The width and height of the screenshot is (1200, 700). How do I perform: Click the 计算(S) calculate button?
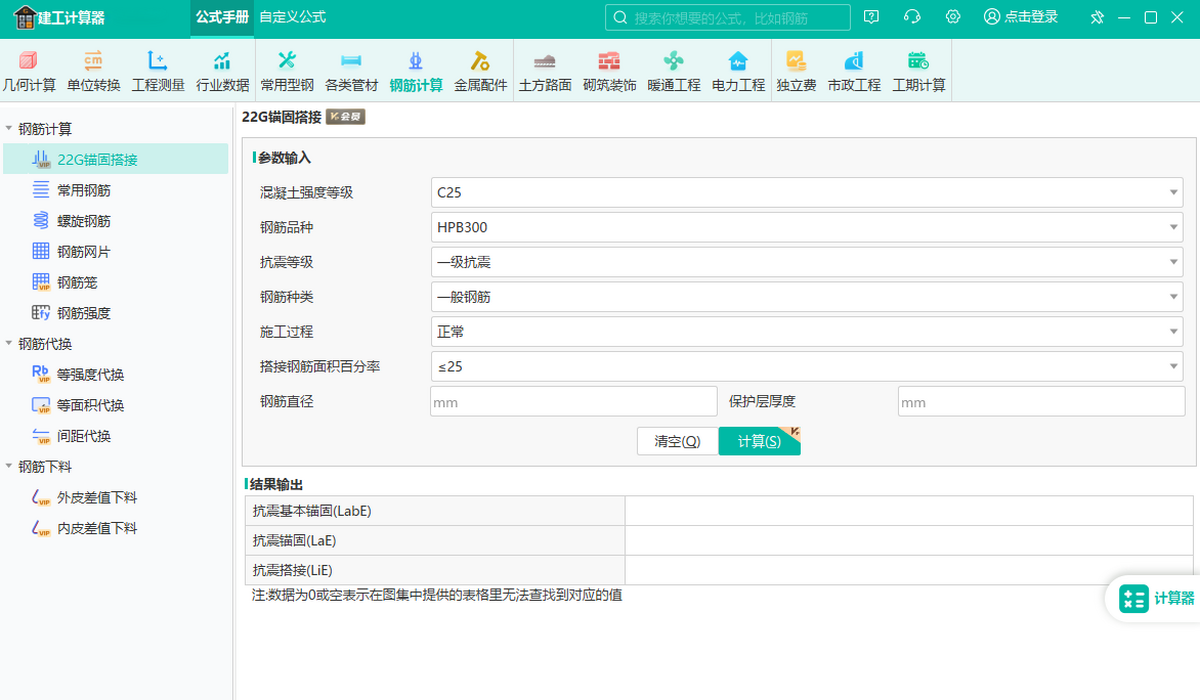759,442
